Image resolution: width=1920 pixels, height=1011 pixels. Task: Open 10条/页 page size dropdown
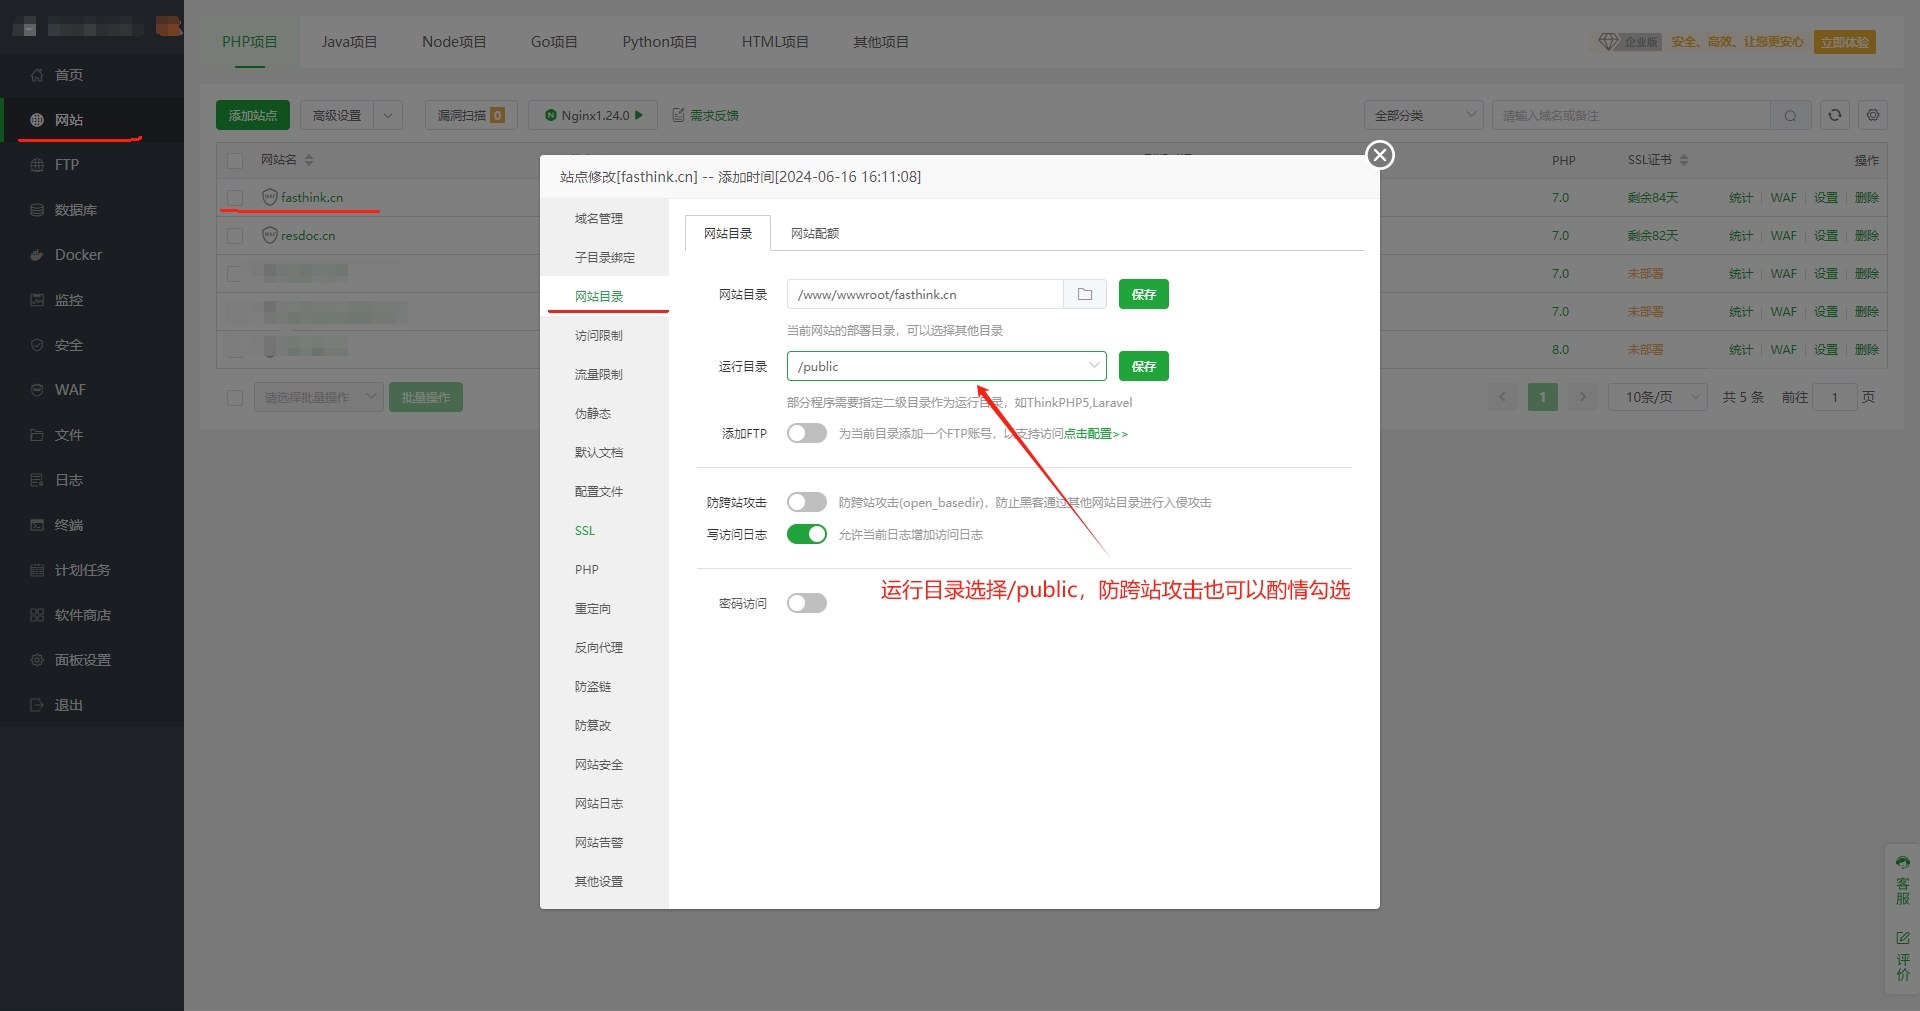1657,397
